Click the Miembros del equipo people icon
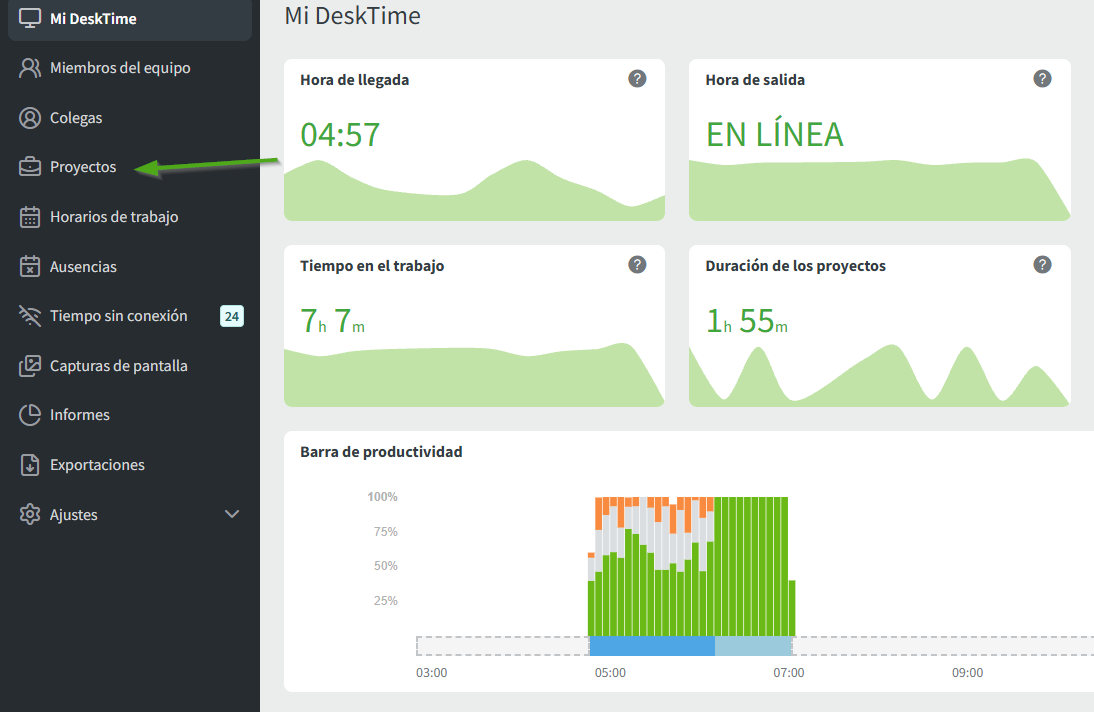The width and height of the screenshot is (1094, 712). [x=30, y=68]
